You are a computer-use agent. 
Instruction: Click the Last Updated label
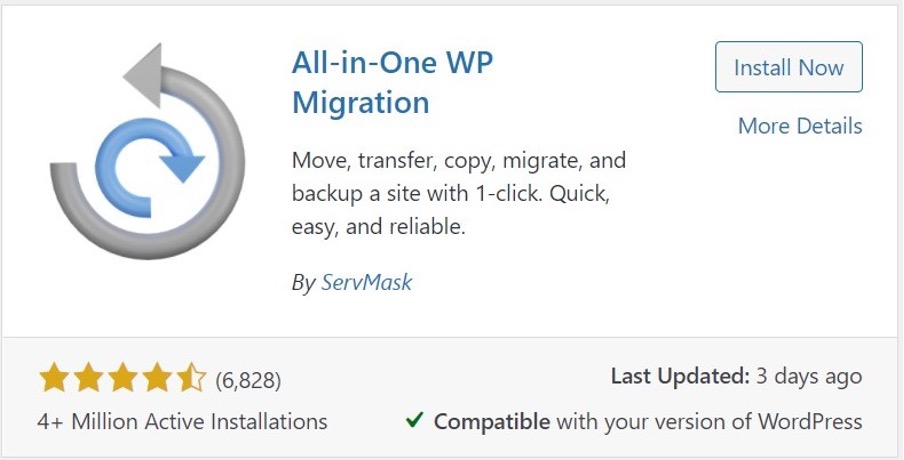(x=680, y=377)
